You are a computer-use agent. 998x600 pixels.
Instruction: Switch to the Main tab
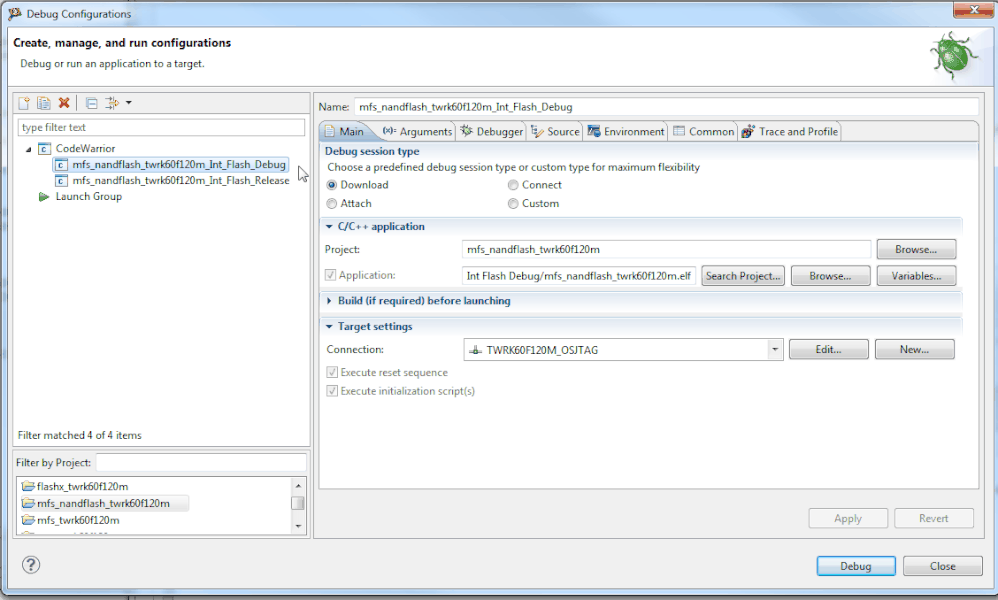click(x=344, y=132)
